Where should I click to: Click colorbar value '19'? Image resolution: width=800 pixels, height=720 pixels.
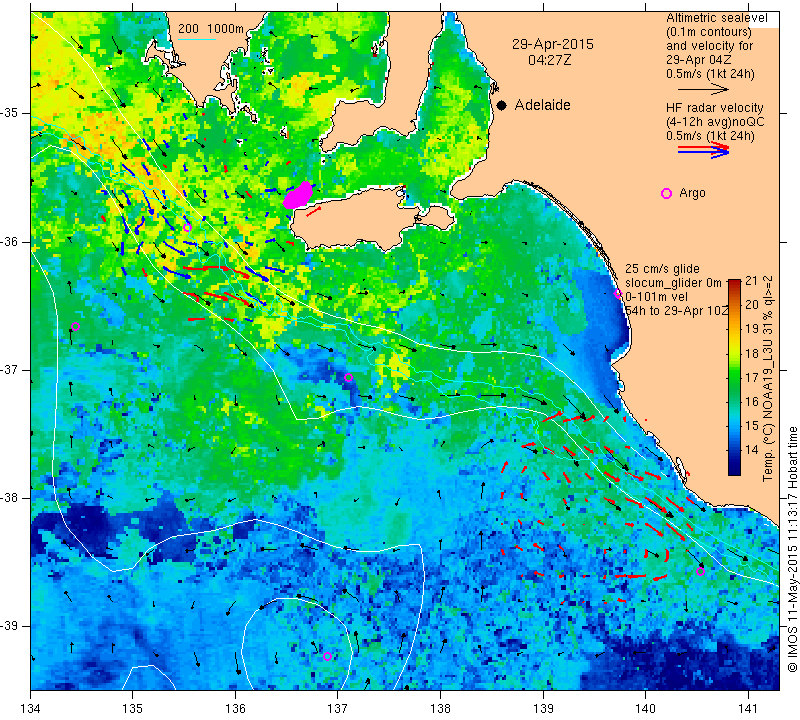752,329
